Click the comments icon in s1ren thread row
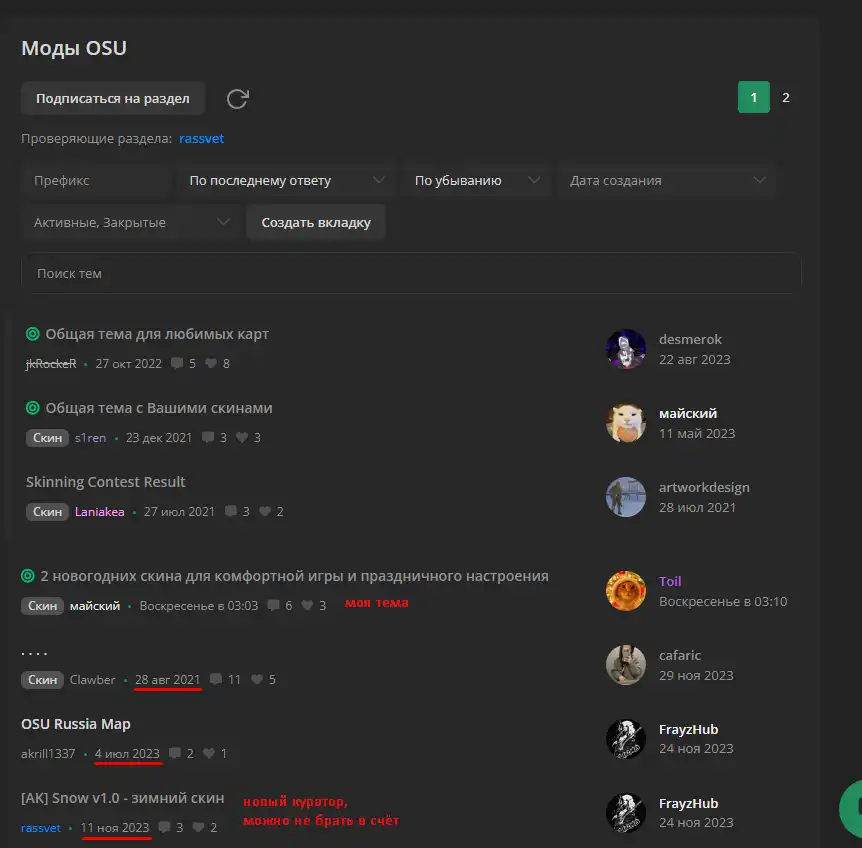862x848 pixels. (x=208, y=437)
